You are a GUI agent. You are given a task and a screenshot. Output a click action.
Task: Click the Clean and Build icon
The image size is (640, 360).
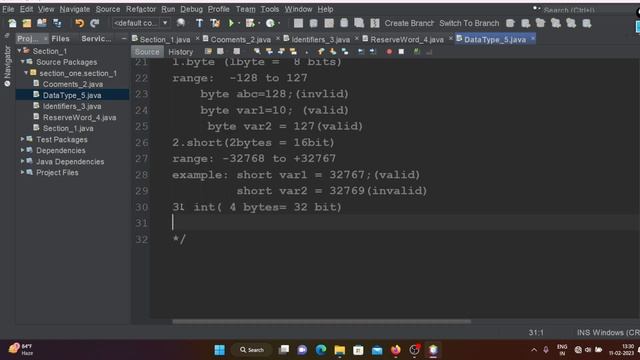point(215,23)
